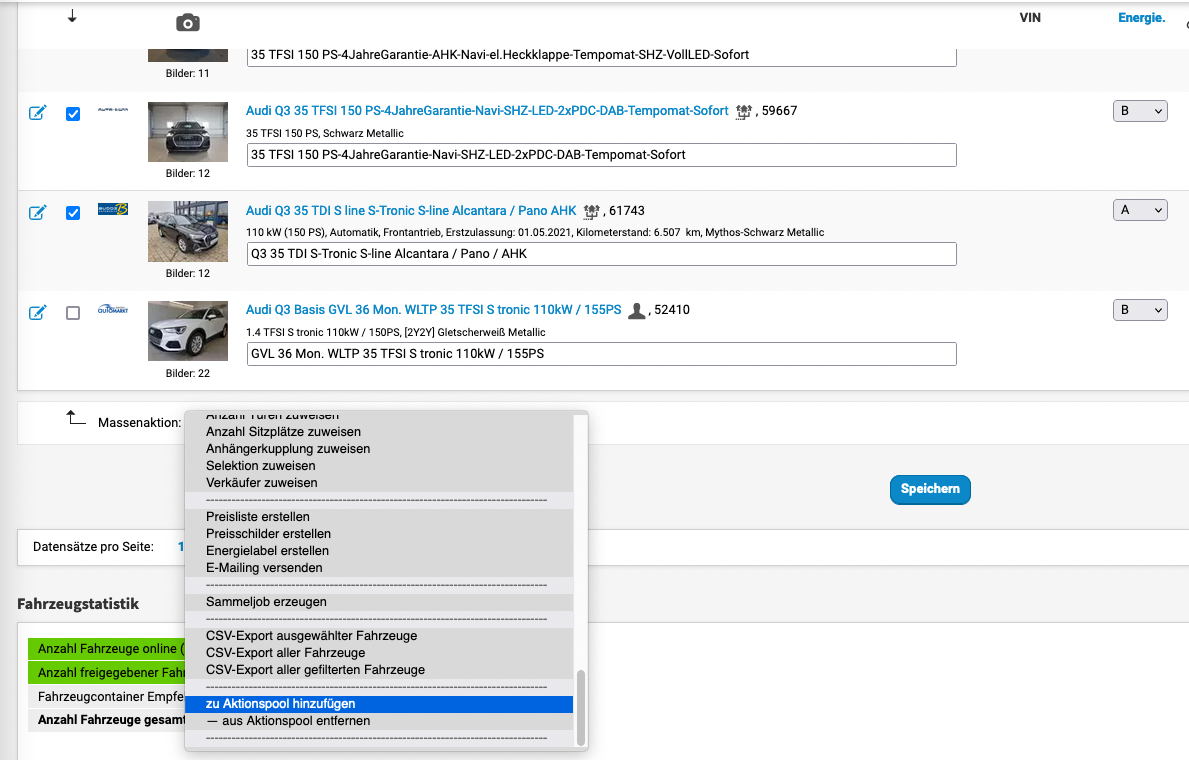The image size is (1189, 760).
Task: Open energy dropdown for Audi Q3 Basis GVL
Action: coord(1140,310)
